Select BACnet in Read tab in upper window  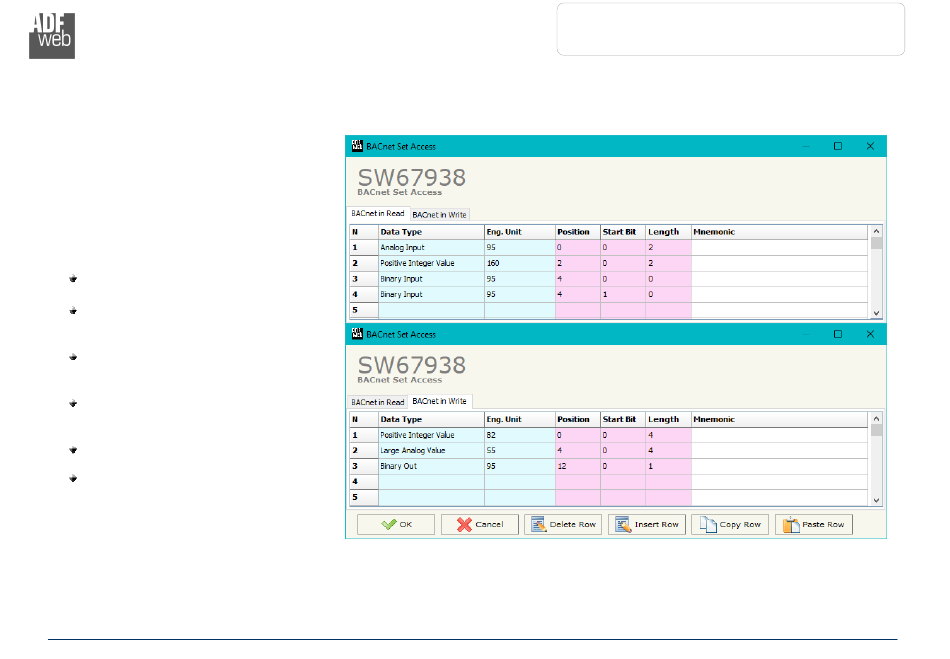(x=377, y=213)
